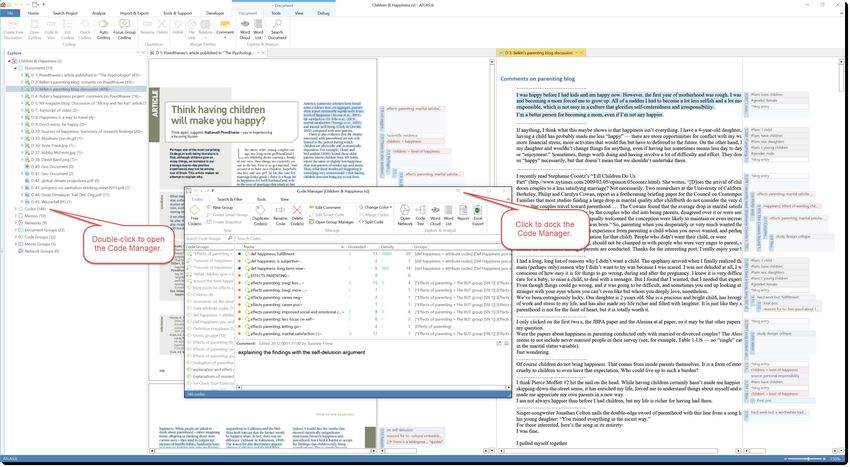Open the Code Tree in Code Manager
The image size is (850, 467).
(x=420, y=215)
